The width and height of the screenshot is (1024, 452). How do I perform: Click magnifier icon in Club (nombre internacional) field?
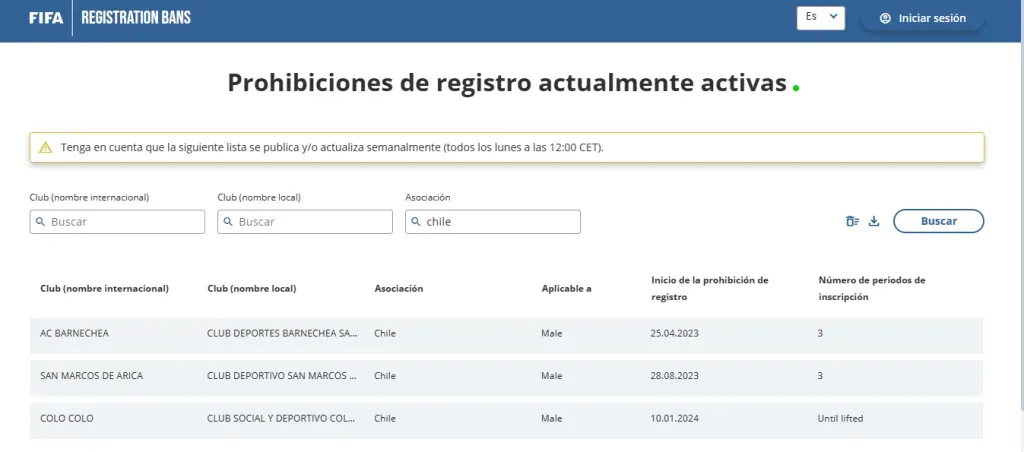coord(40,221)
